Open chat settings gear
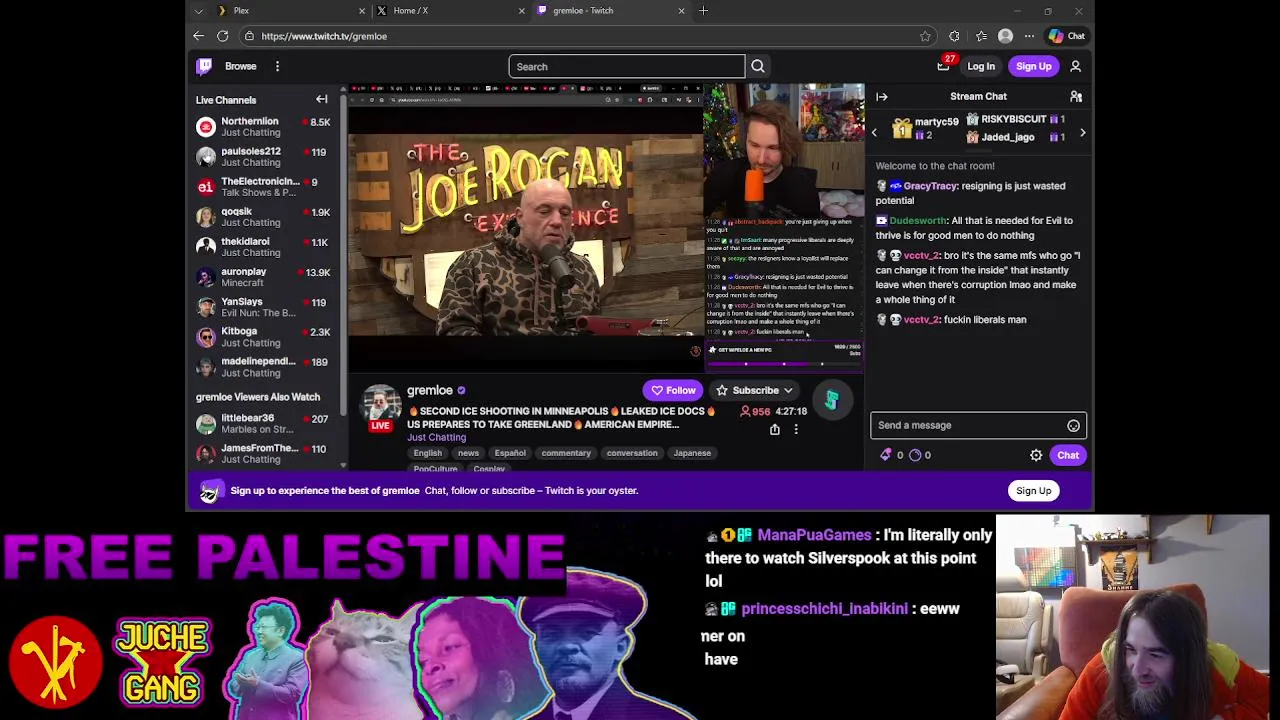This screenshot has width=1280, height=720. (1036, 455)
